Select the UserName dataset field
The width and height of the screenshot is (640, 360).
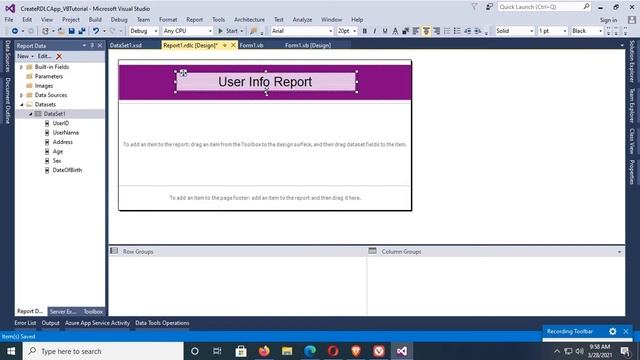click(x=65, y=133)
